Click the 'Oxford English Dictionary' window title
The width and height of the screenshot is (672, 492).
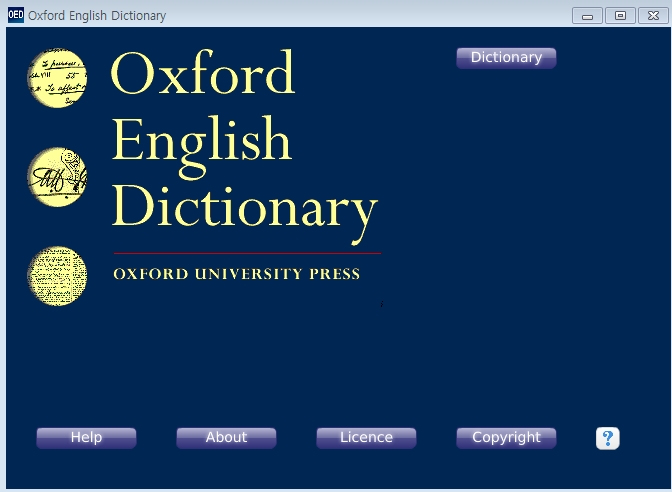click(97, 15)
